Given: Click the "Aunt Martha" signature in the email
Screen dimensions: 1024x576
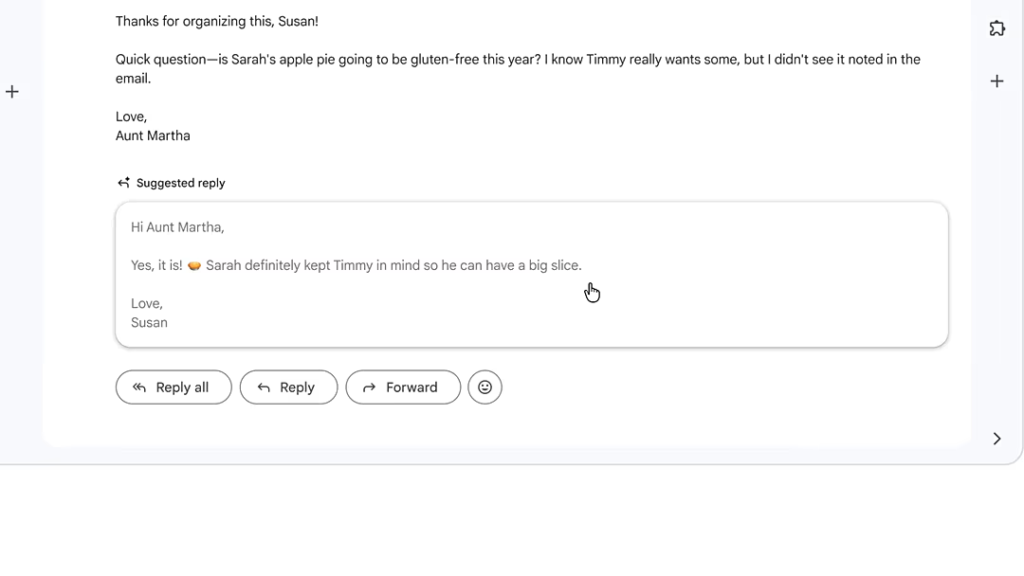Looking at the screenshot, I should coord(153,135).
